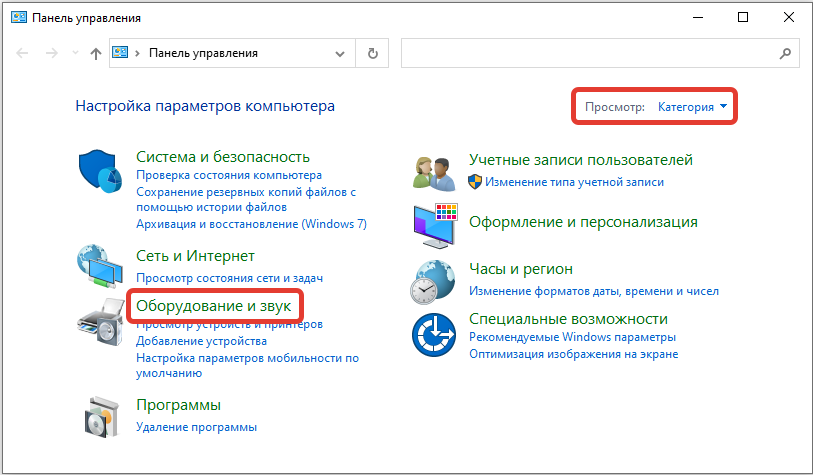Click the Network and Internet globe icon
The height and width of the screenshot is (475, 813).
point(101,267)
